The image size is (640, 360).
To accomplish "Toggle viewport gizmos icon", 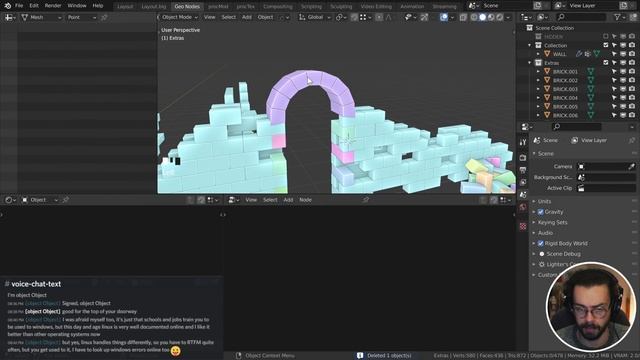I will [x=424, y=17].
